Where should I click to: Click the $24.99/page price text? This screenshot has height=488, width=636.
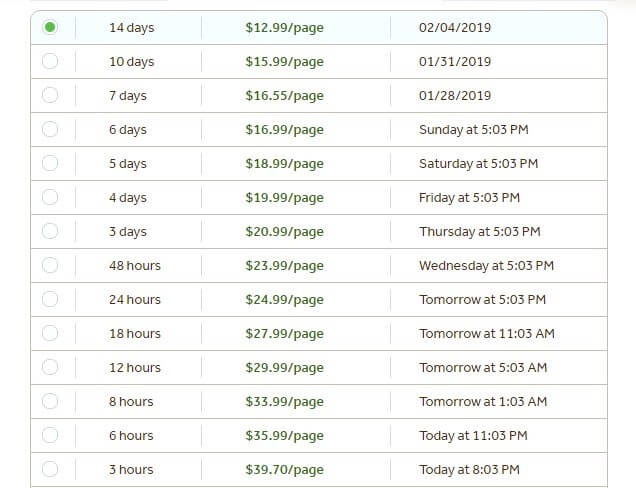(x=284, y=300)
